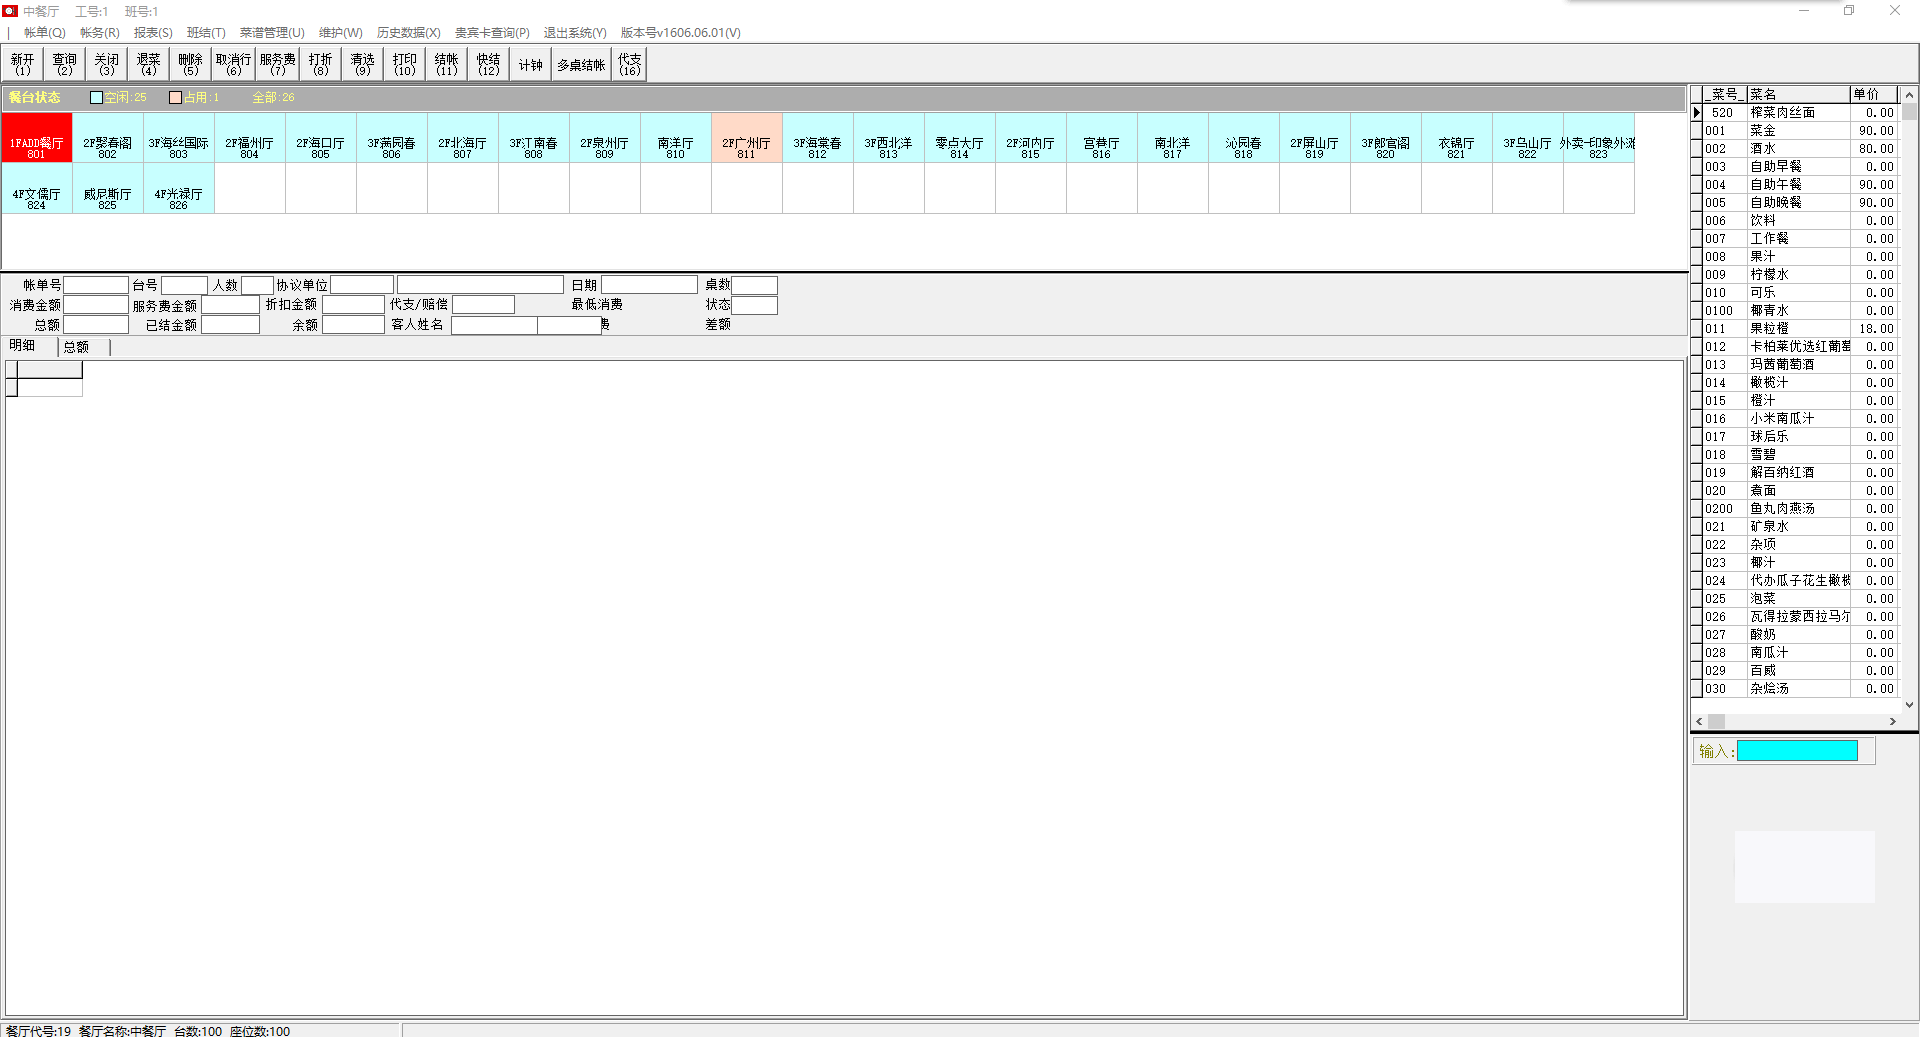The image size is (1920, 1037).
Task: Open the 帐单(Q) menu
Action: tap(44, 33)
